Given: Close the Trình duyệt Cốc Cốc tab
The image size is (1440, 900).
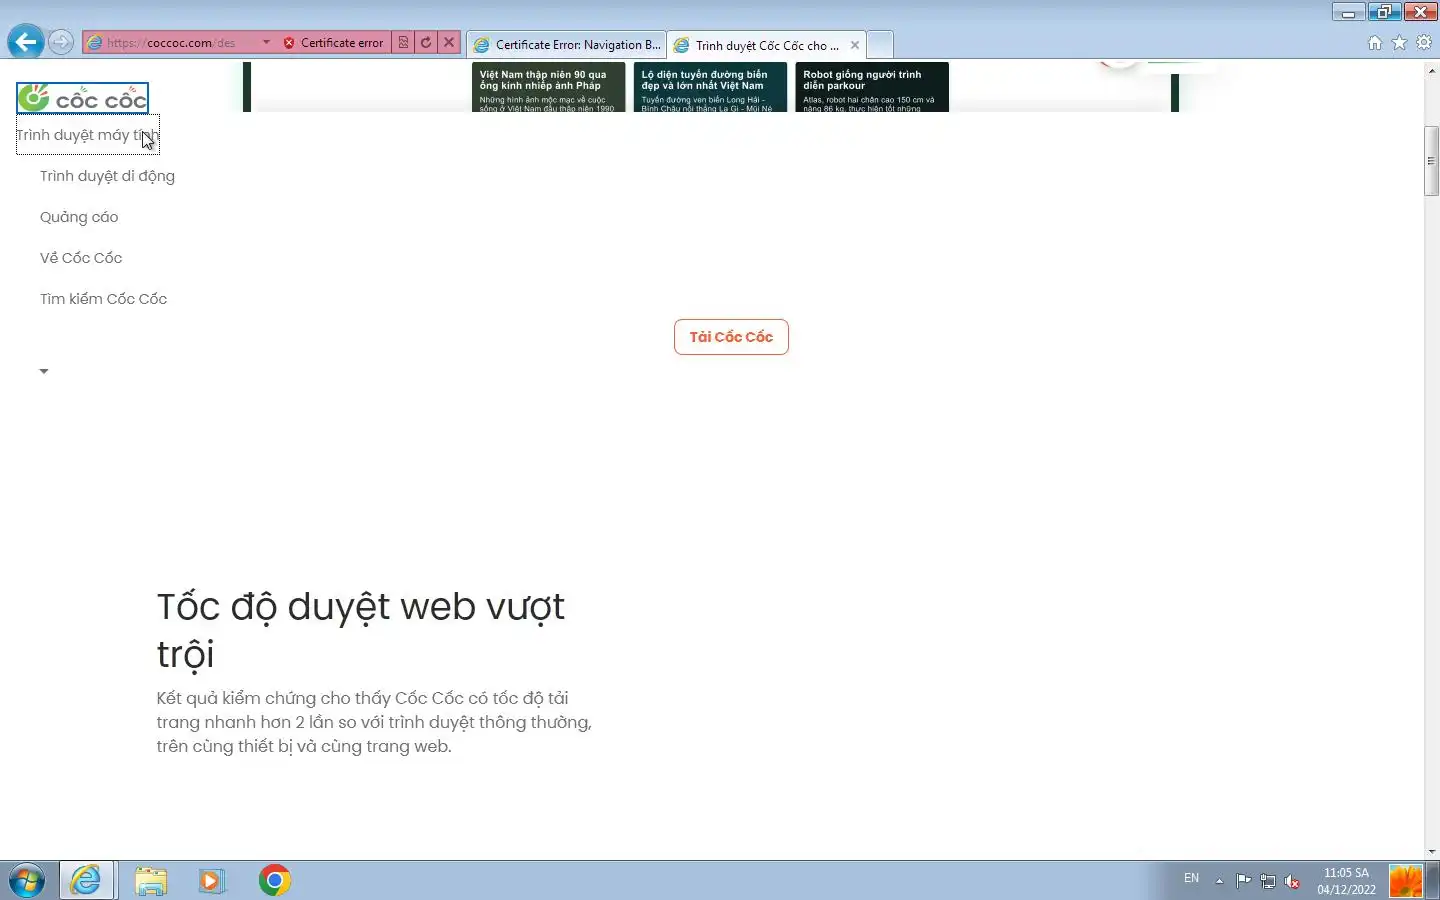Looking at the screenshot, I should click(855, 45).
